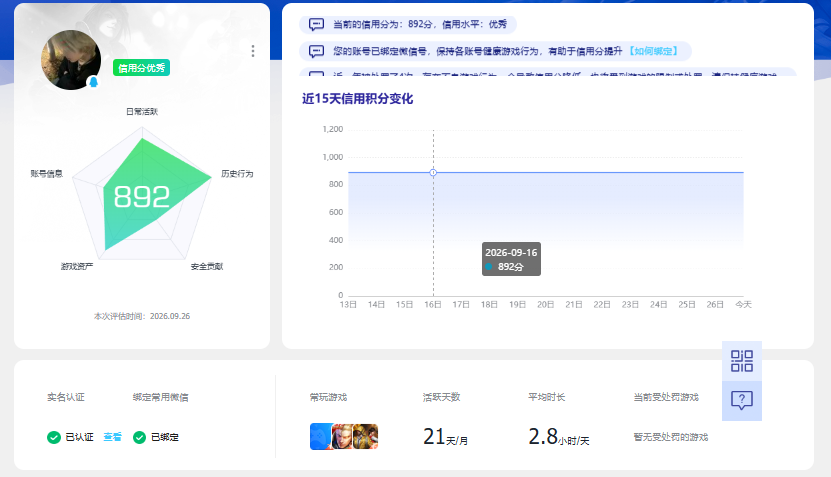
Task: Click chat icon beside 您的账号已绑定微信号 message
Action: (316, 51)
